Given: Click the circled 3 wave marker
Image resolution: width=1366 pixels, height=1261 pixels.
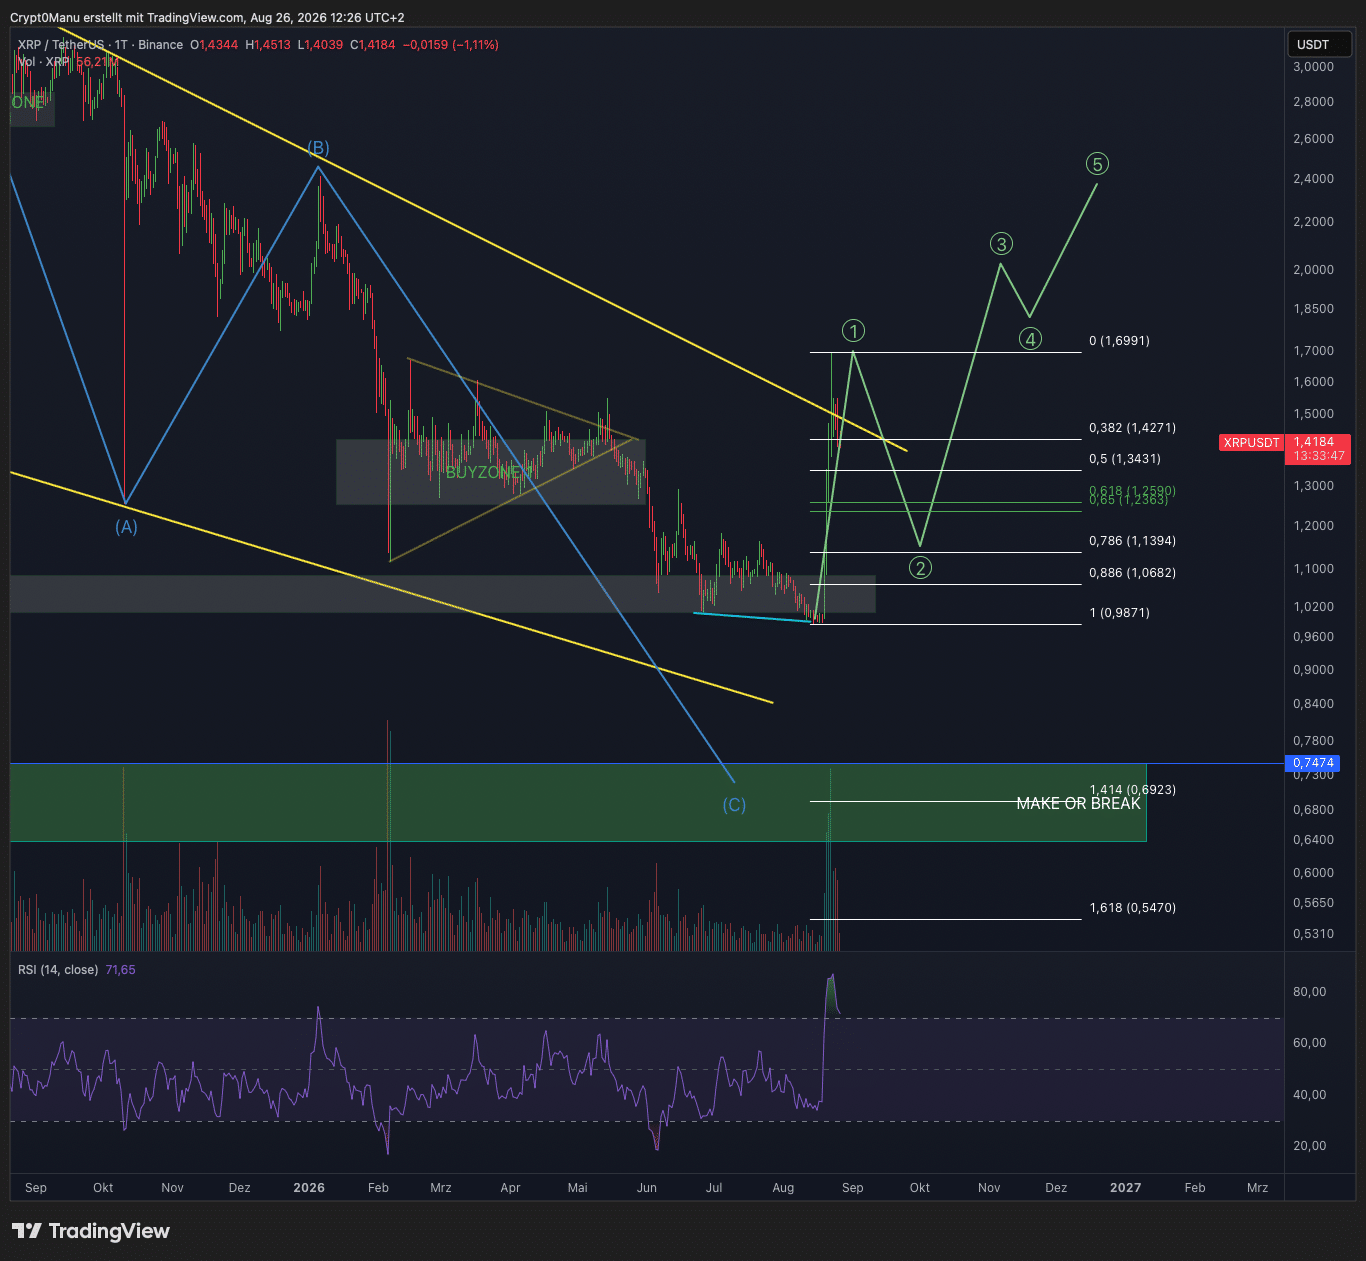Looking at the screenshot, I should coord(1001,243).
